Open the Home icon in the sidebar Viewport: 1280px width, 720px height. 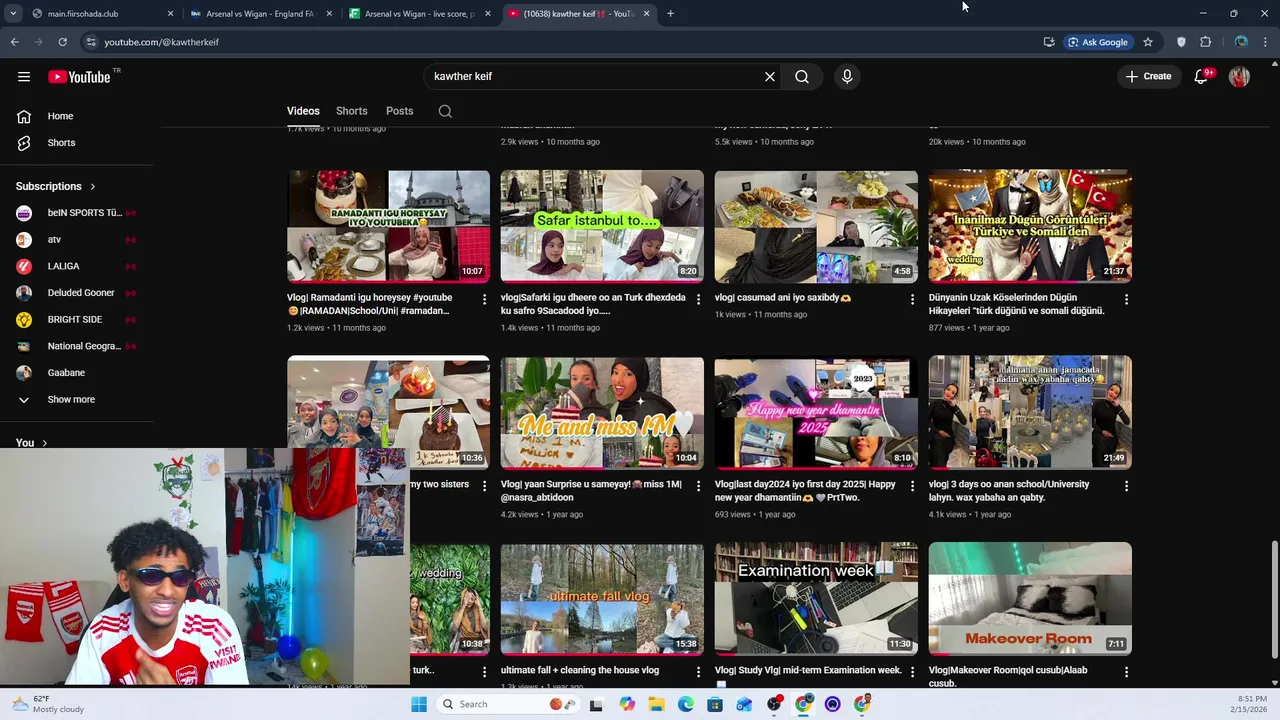click(x=24, y=116)
